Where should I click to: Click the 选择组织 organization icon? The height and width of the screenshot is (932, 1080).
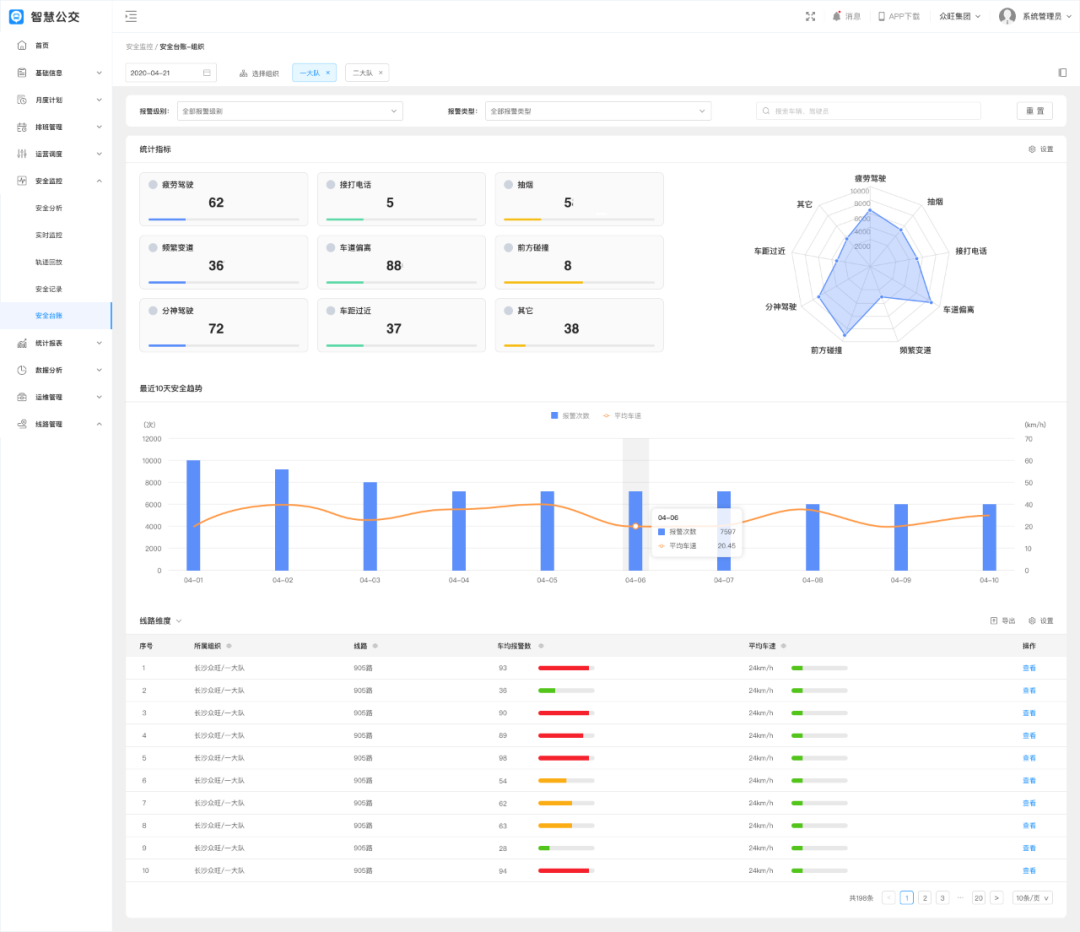(243, 73)
